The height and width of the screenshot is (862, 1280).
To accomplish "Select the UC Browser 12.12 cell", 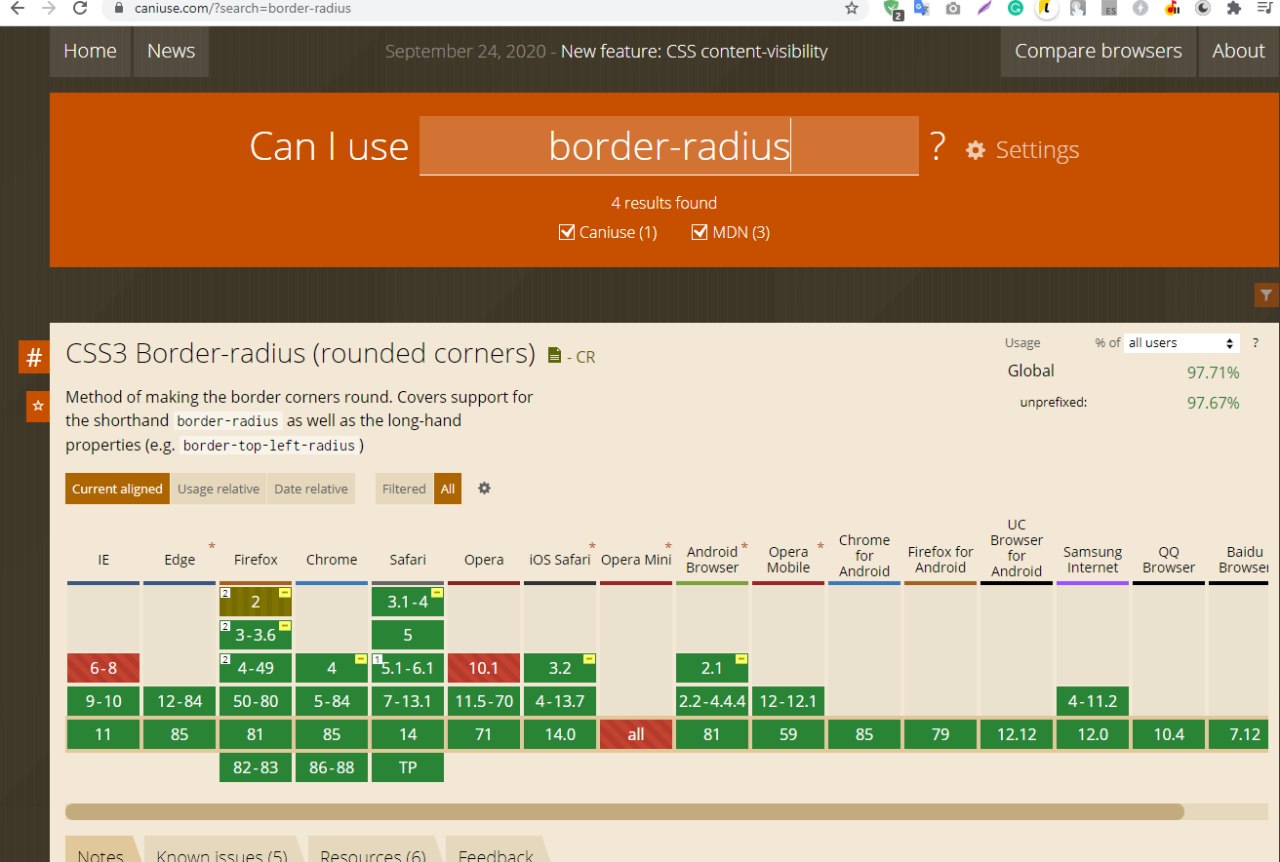I will [x=1016, y=734].
